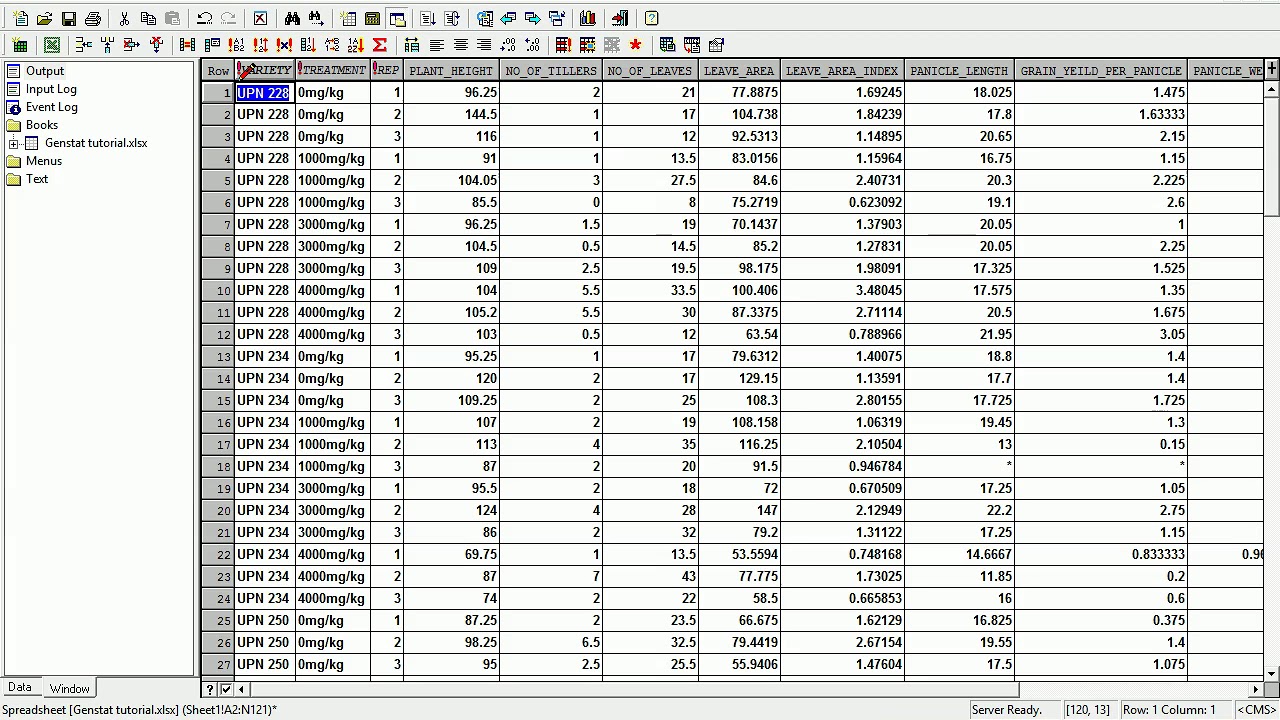1280x720 pixels.
Task: Click the binoculars Find icon
Action: coord(292,19)
